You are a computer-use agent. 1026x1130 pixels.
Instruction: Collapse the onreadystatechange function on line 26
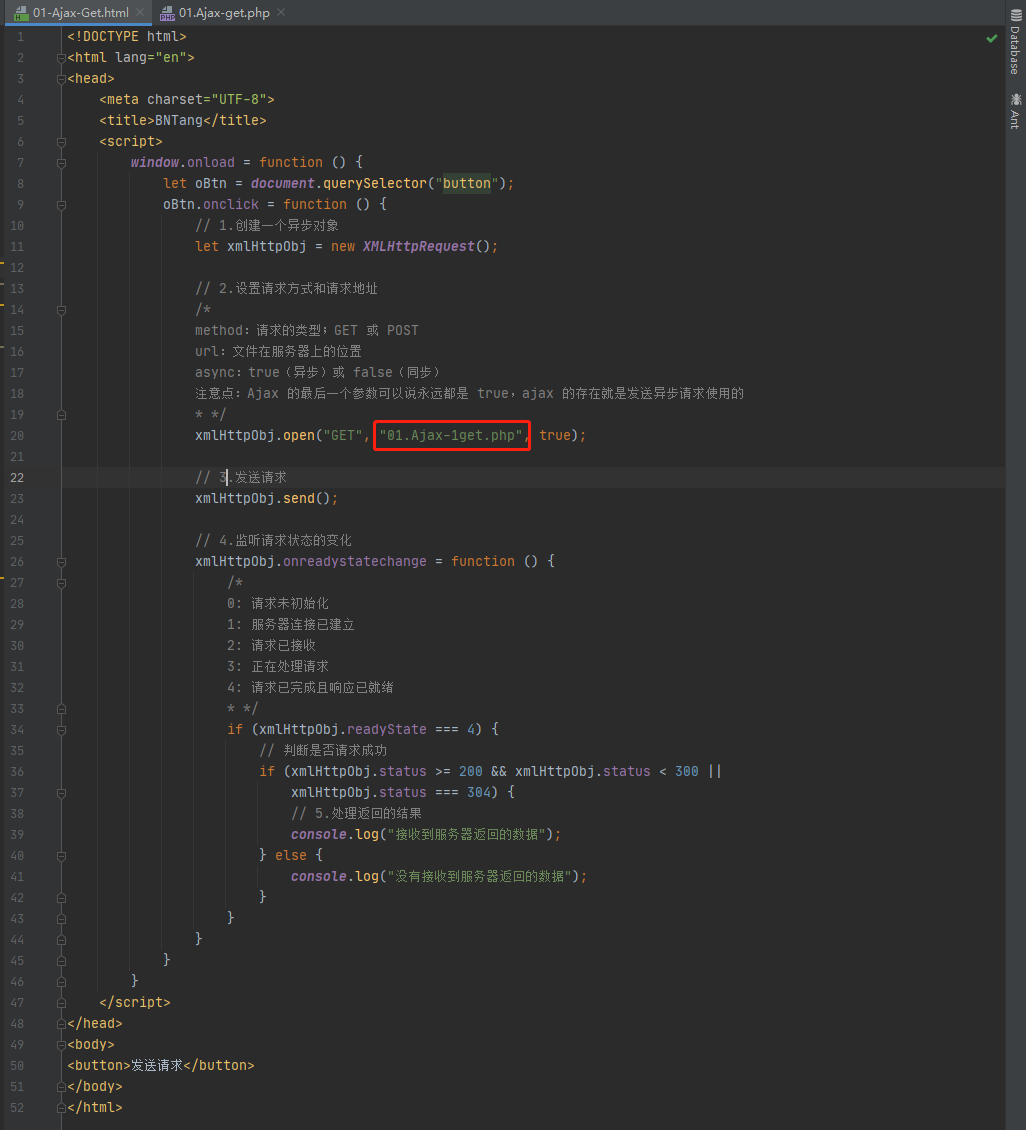pyautogui.click(x=61, y=561)
